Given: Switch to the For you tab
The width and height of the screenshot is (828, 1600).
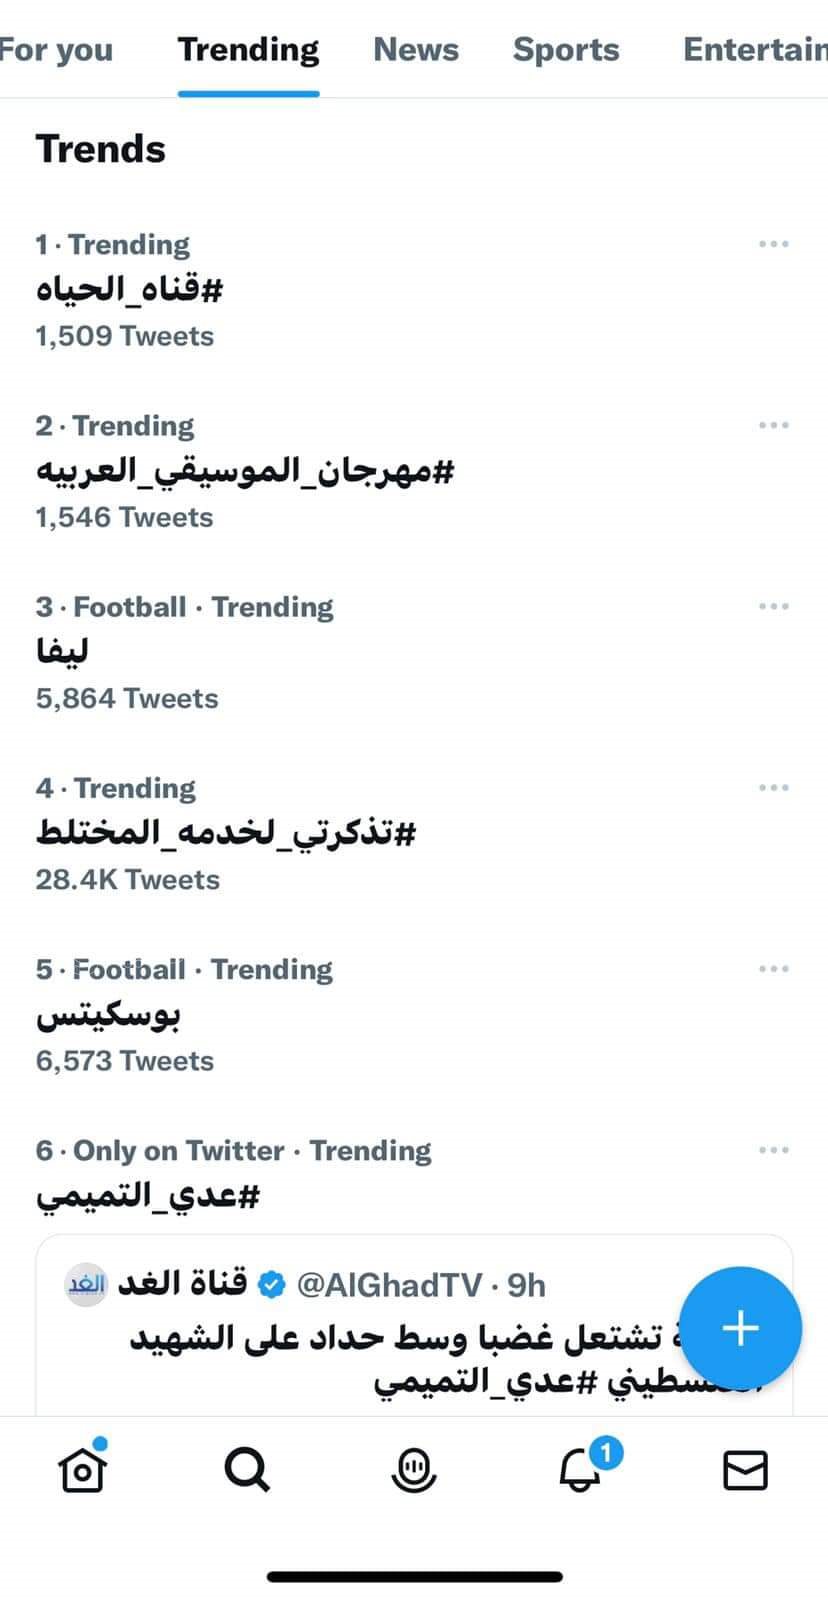Looking at the screenshot, I should click(56, 50).
